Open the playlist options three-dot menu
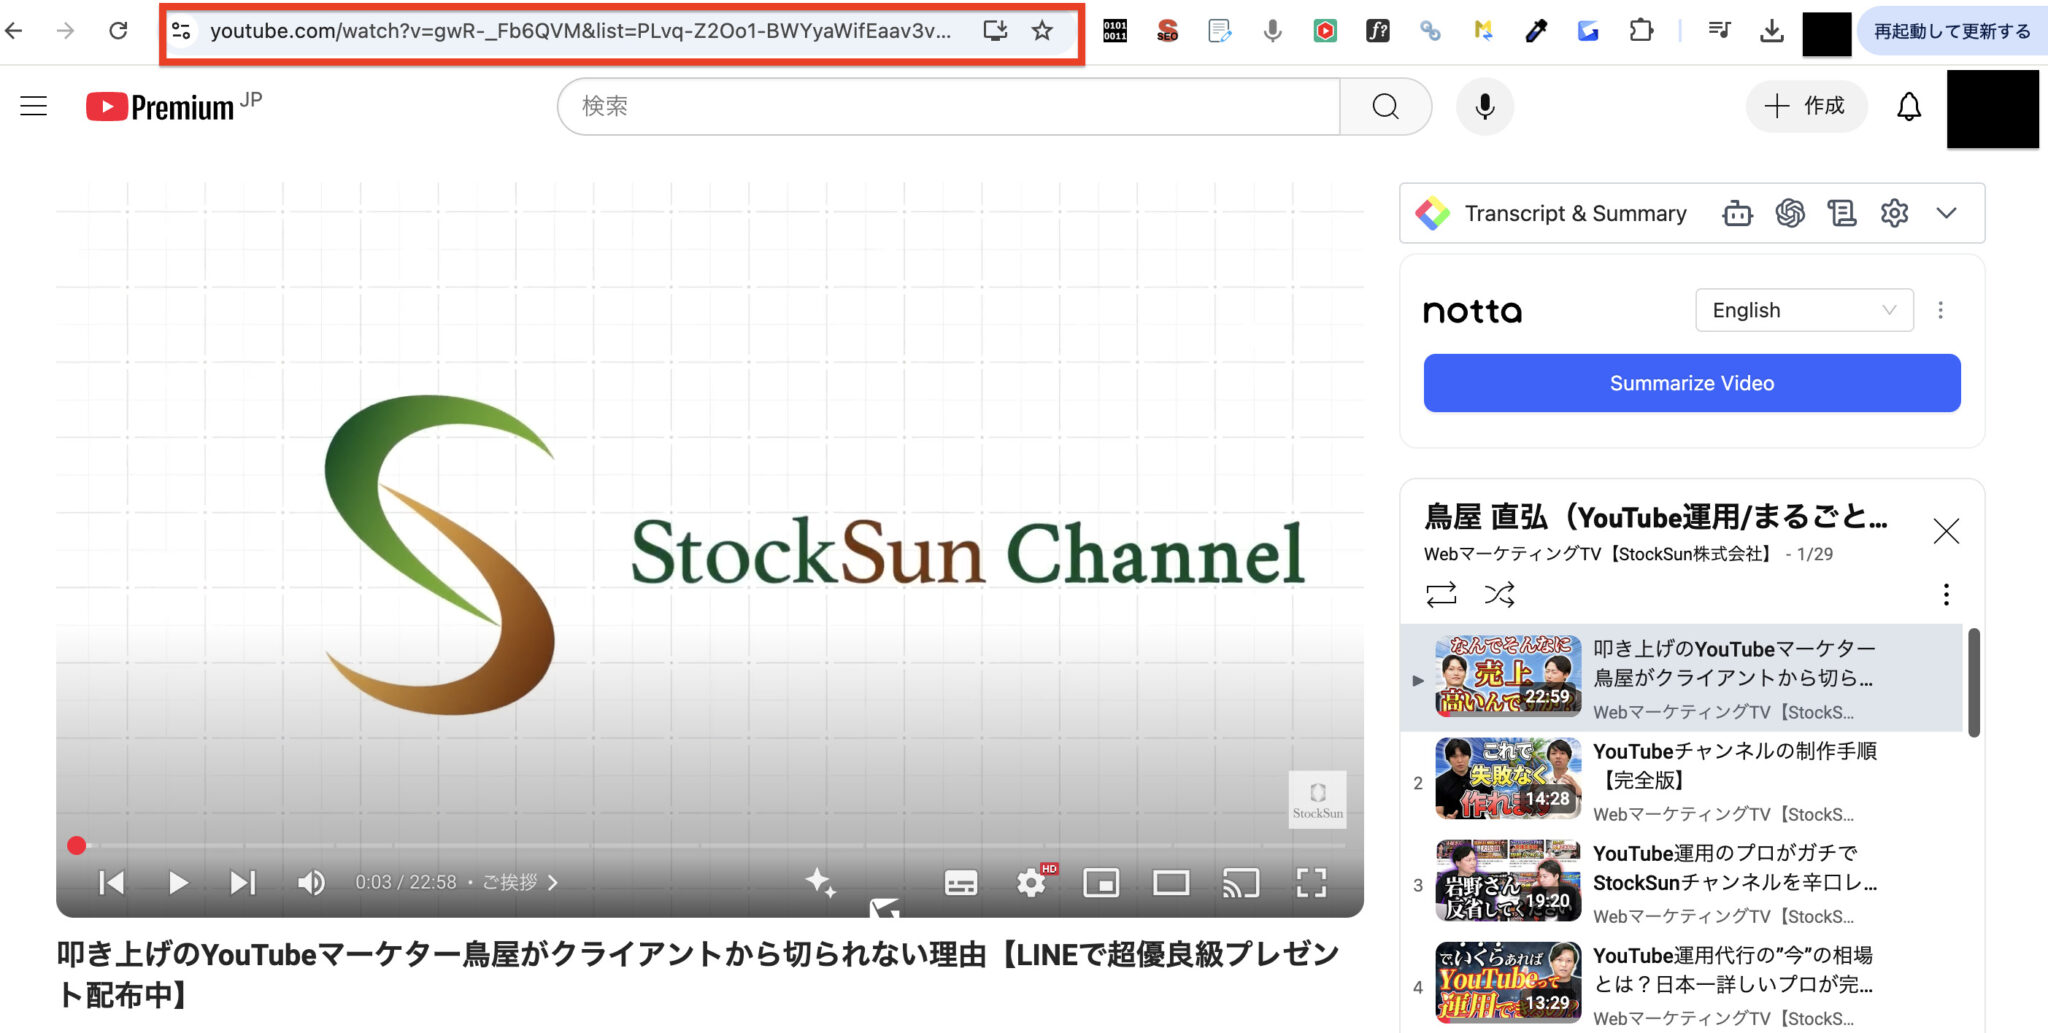 1946,595
